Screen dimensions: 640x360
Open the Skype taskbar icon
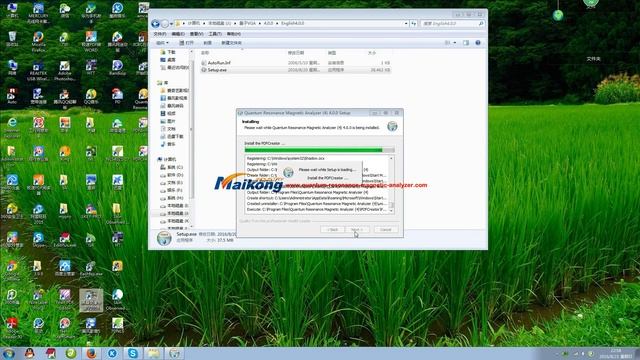click(x=133, y=353)
